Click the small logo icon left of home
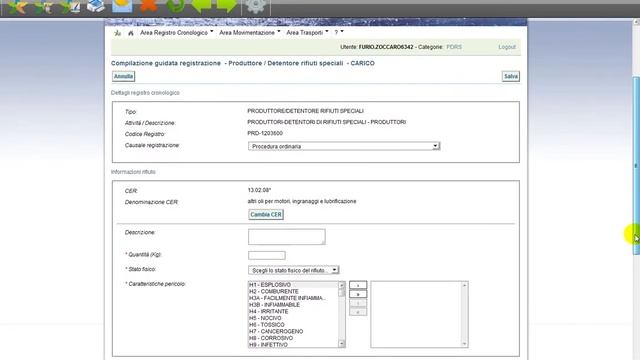 [x=118, y=33]
